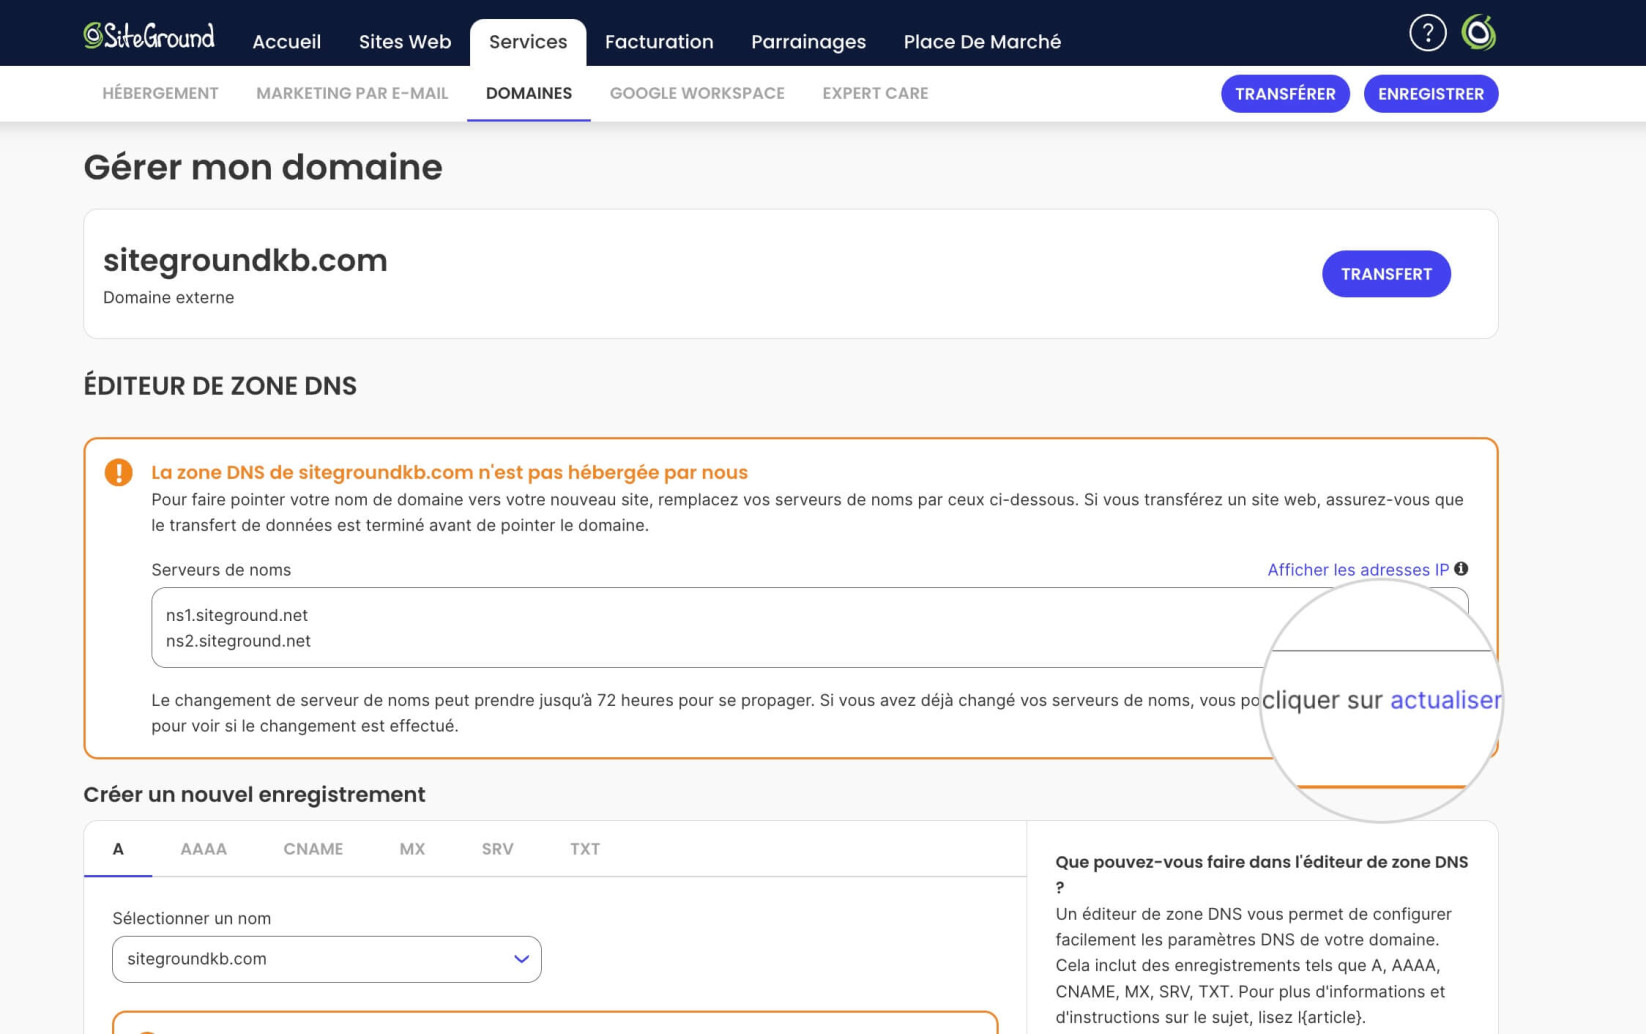Open Facturation in top navigation
The width and height of the screenshot is (1646, 1034).
coord(659,42)
